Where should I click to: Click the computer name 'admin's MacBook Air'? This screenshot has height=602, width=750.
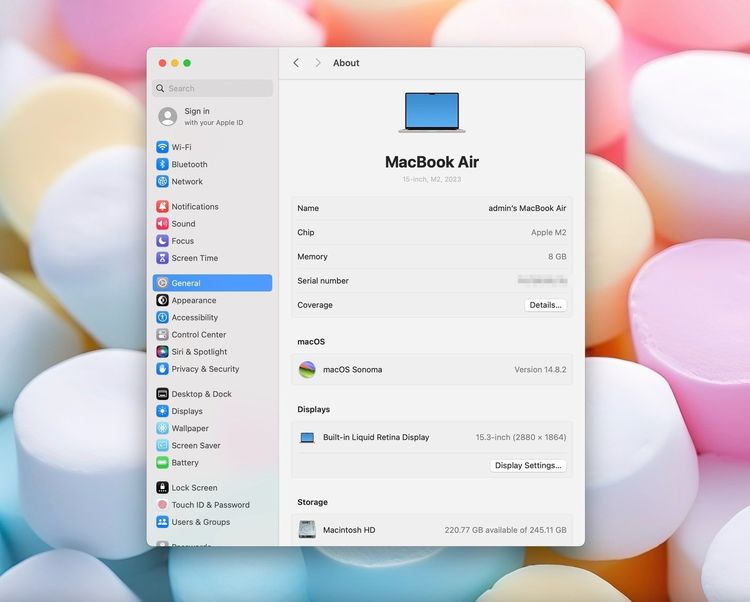click(527, 208)
